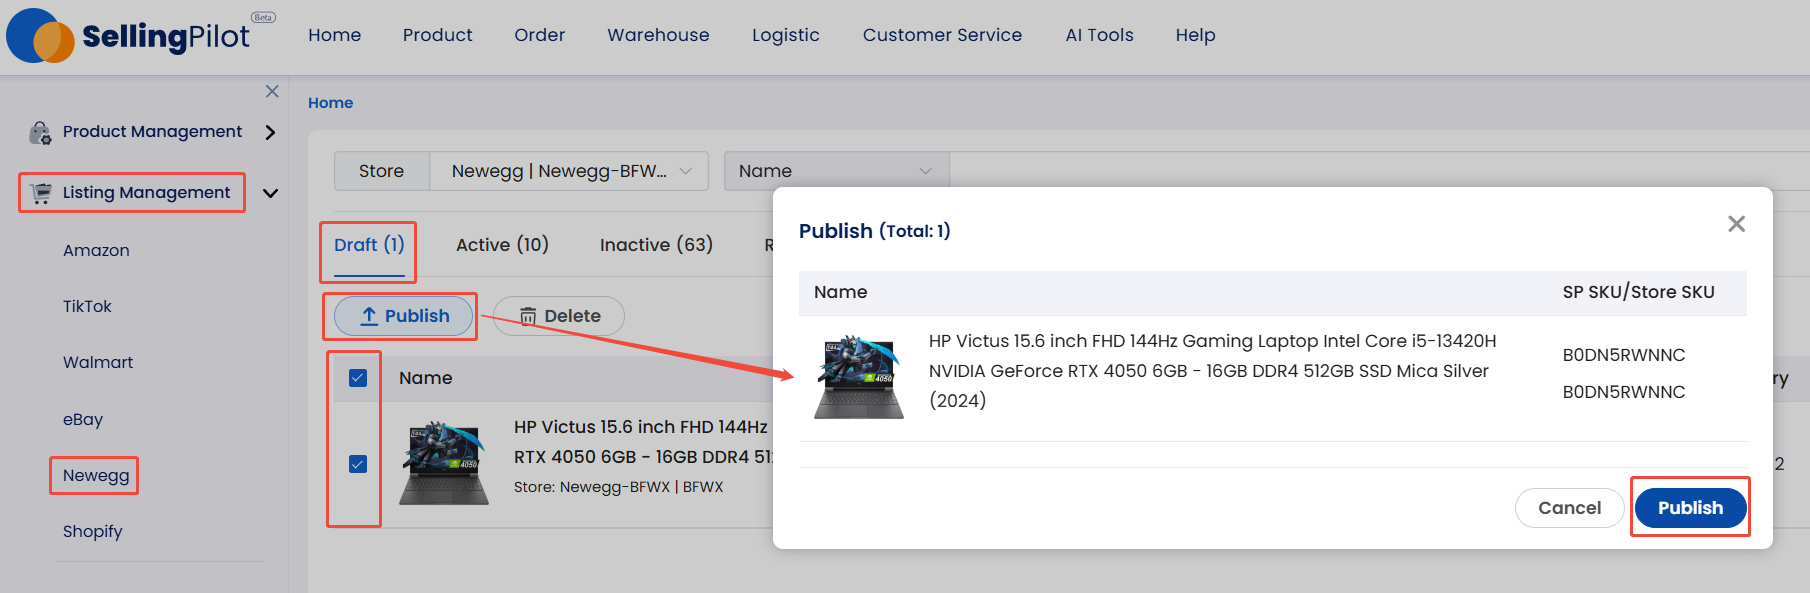The height and width of the screenshot is (593, 1810).
Task: Click the SellingPilot logo
Action: (x=140, y=36)
